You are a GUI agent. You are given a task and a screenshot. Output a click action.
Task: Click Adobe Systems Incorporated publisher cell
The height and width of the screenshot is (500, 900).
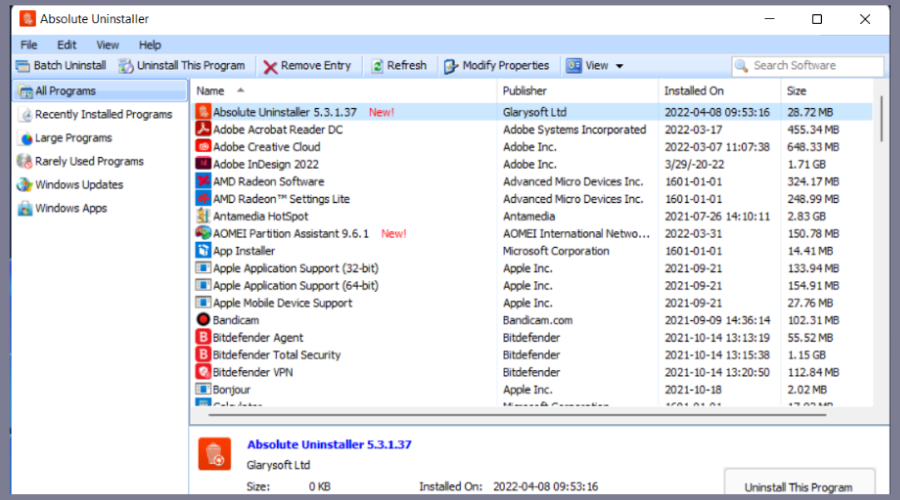tap(575, 130)
